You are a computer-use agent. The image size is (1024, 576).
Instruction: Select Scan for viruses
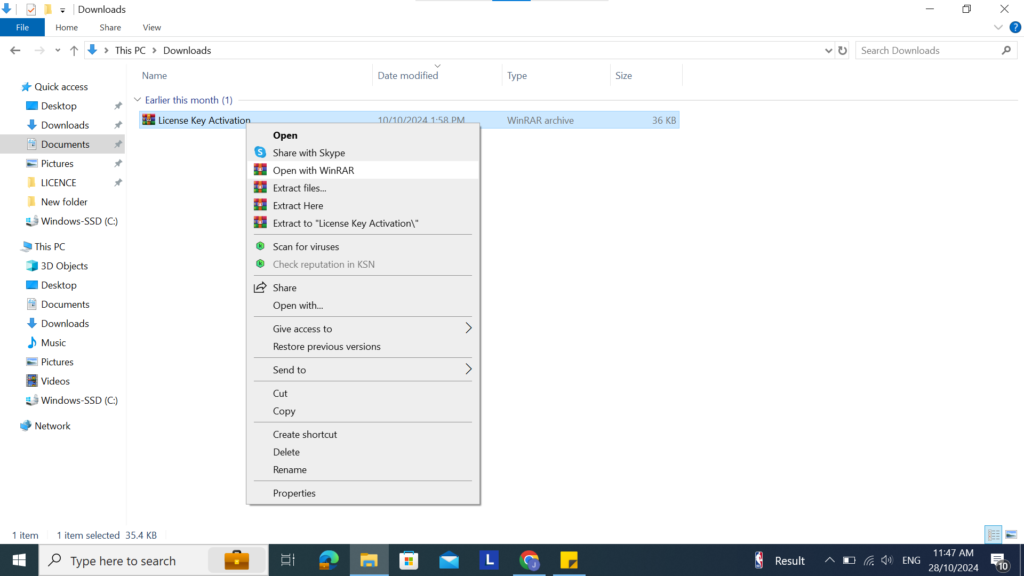[363, 247]
